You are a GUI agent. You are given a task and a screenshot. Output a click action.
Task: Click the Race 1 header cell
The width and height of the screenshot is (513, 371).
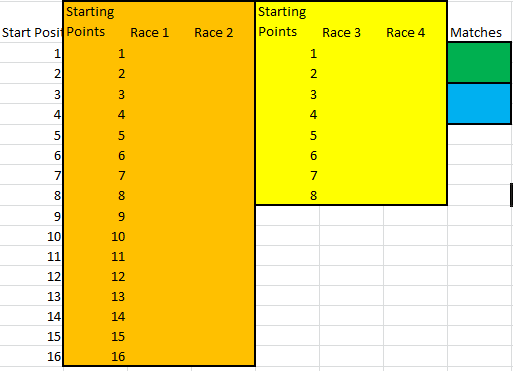(x=150, y=33)
